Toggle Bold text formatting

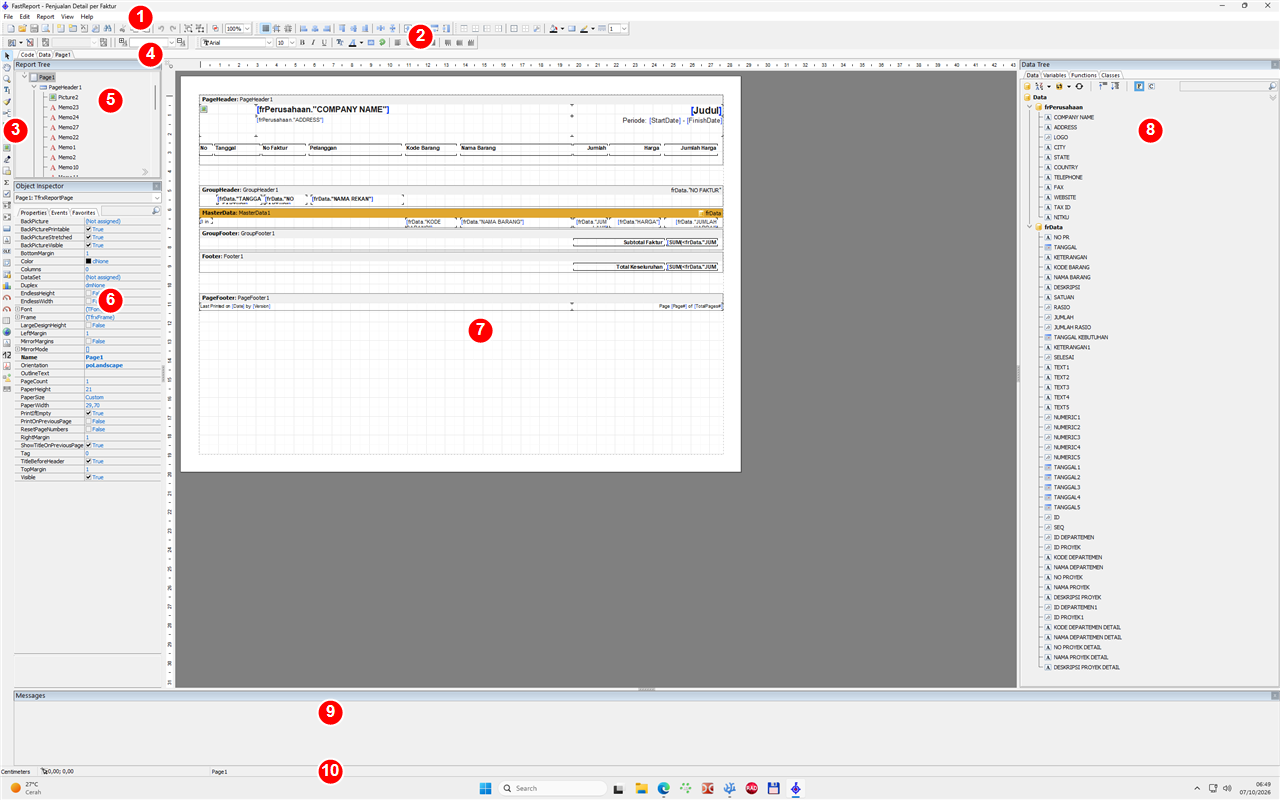pyautogui.click(x=302, y=43)
